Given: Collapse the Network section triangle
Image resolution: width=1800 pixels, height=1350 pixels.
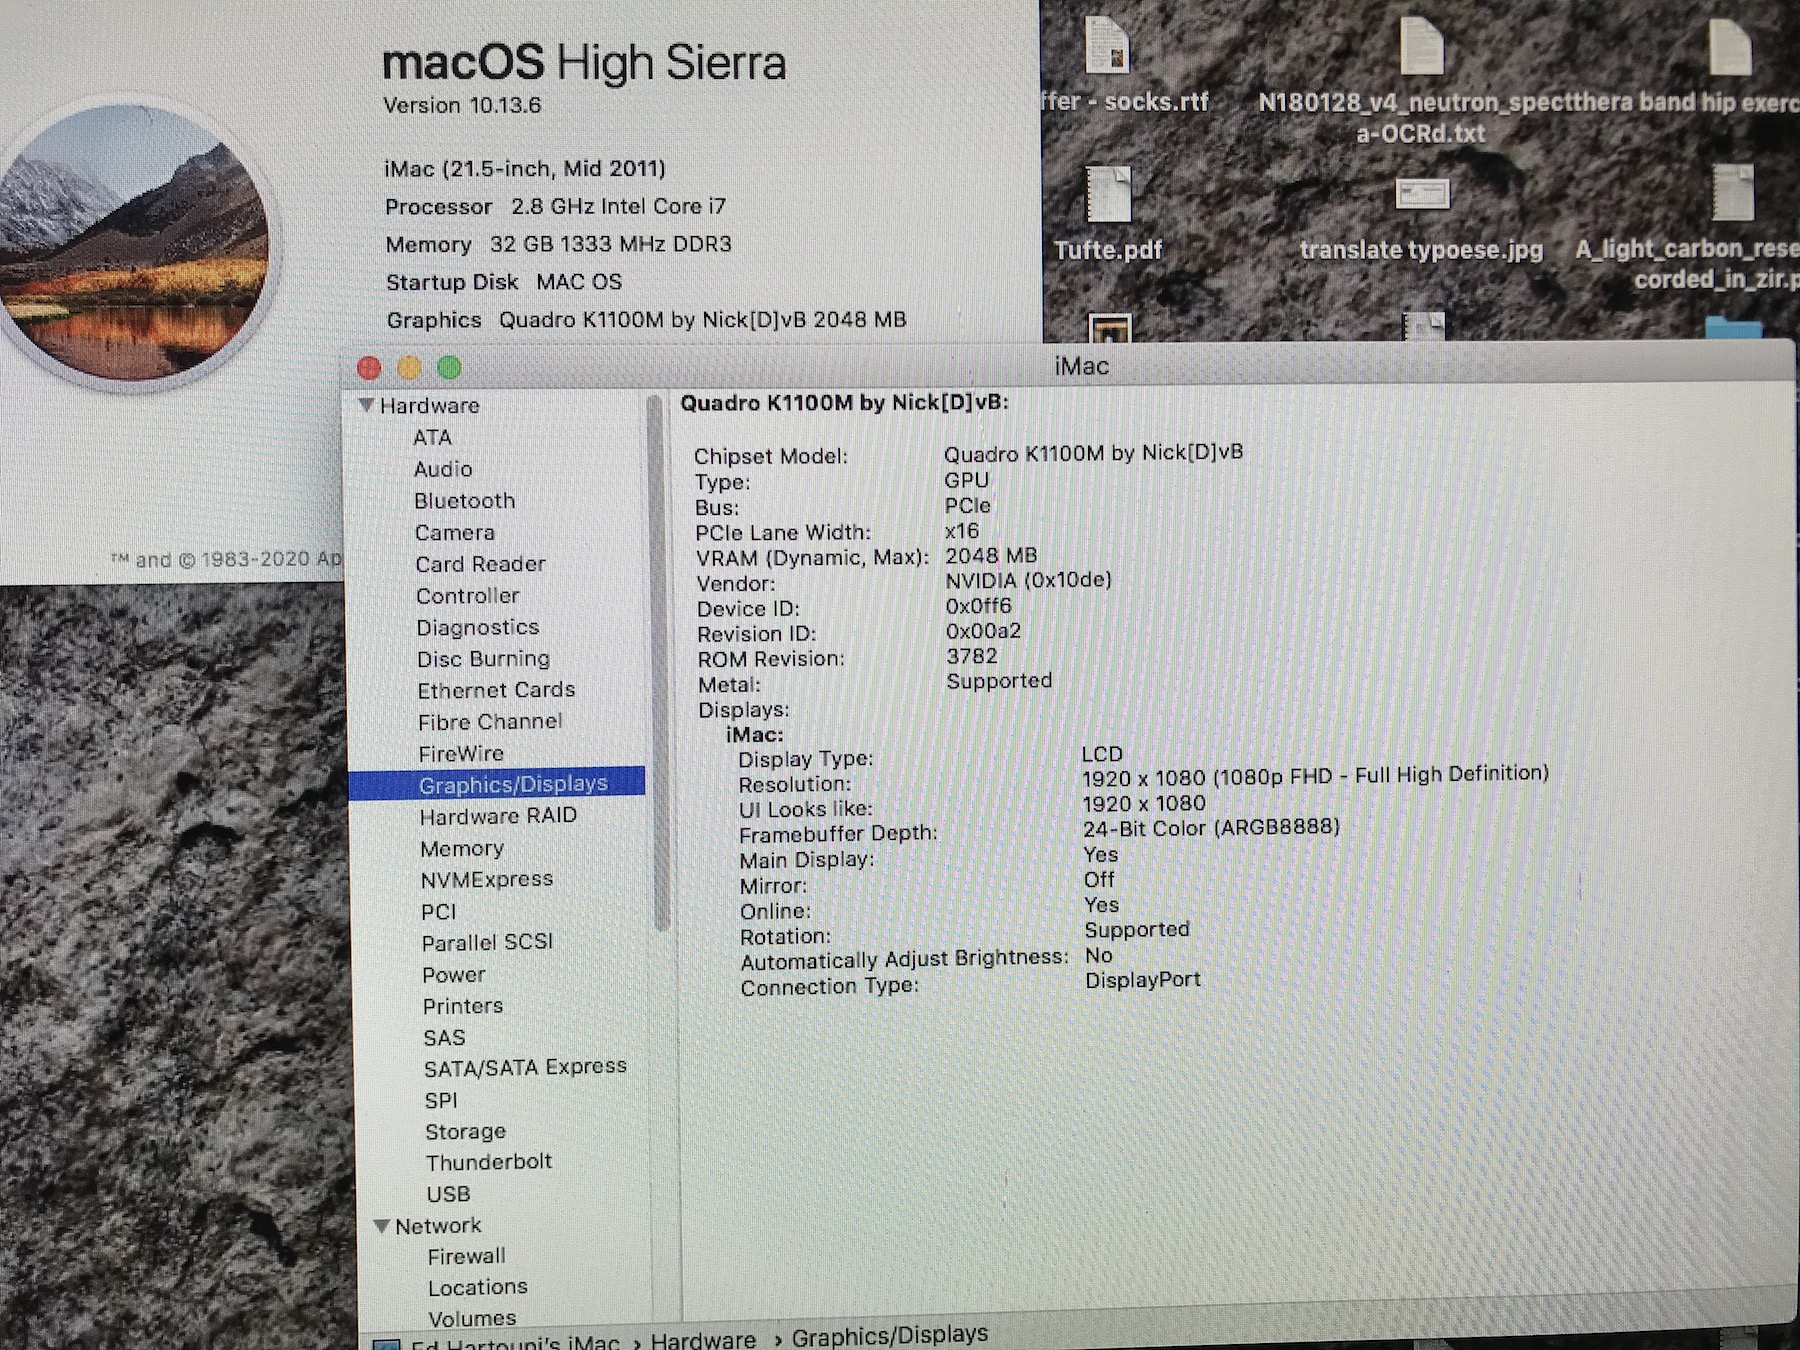Looking at the screenshot, I should [381, 1226].
